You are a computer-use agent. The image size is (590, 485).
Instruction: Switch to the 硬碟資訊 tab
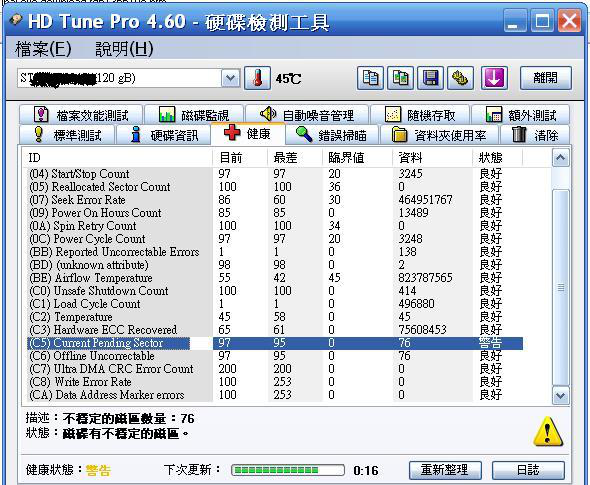(163, 135)
